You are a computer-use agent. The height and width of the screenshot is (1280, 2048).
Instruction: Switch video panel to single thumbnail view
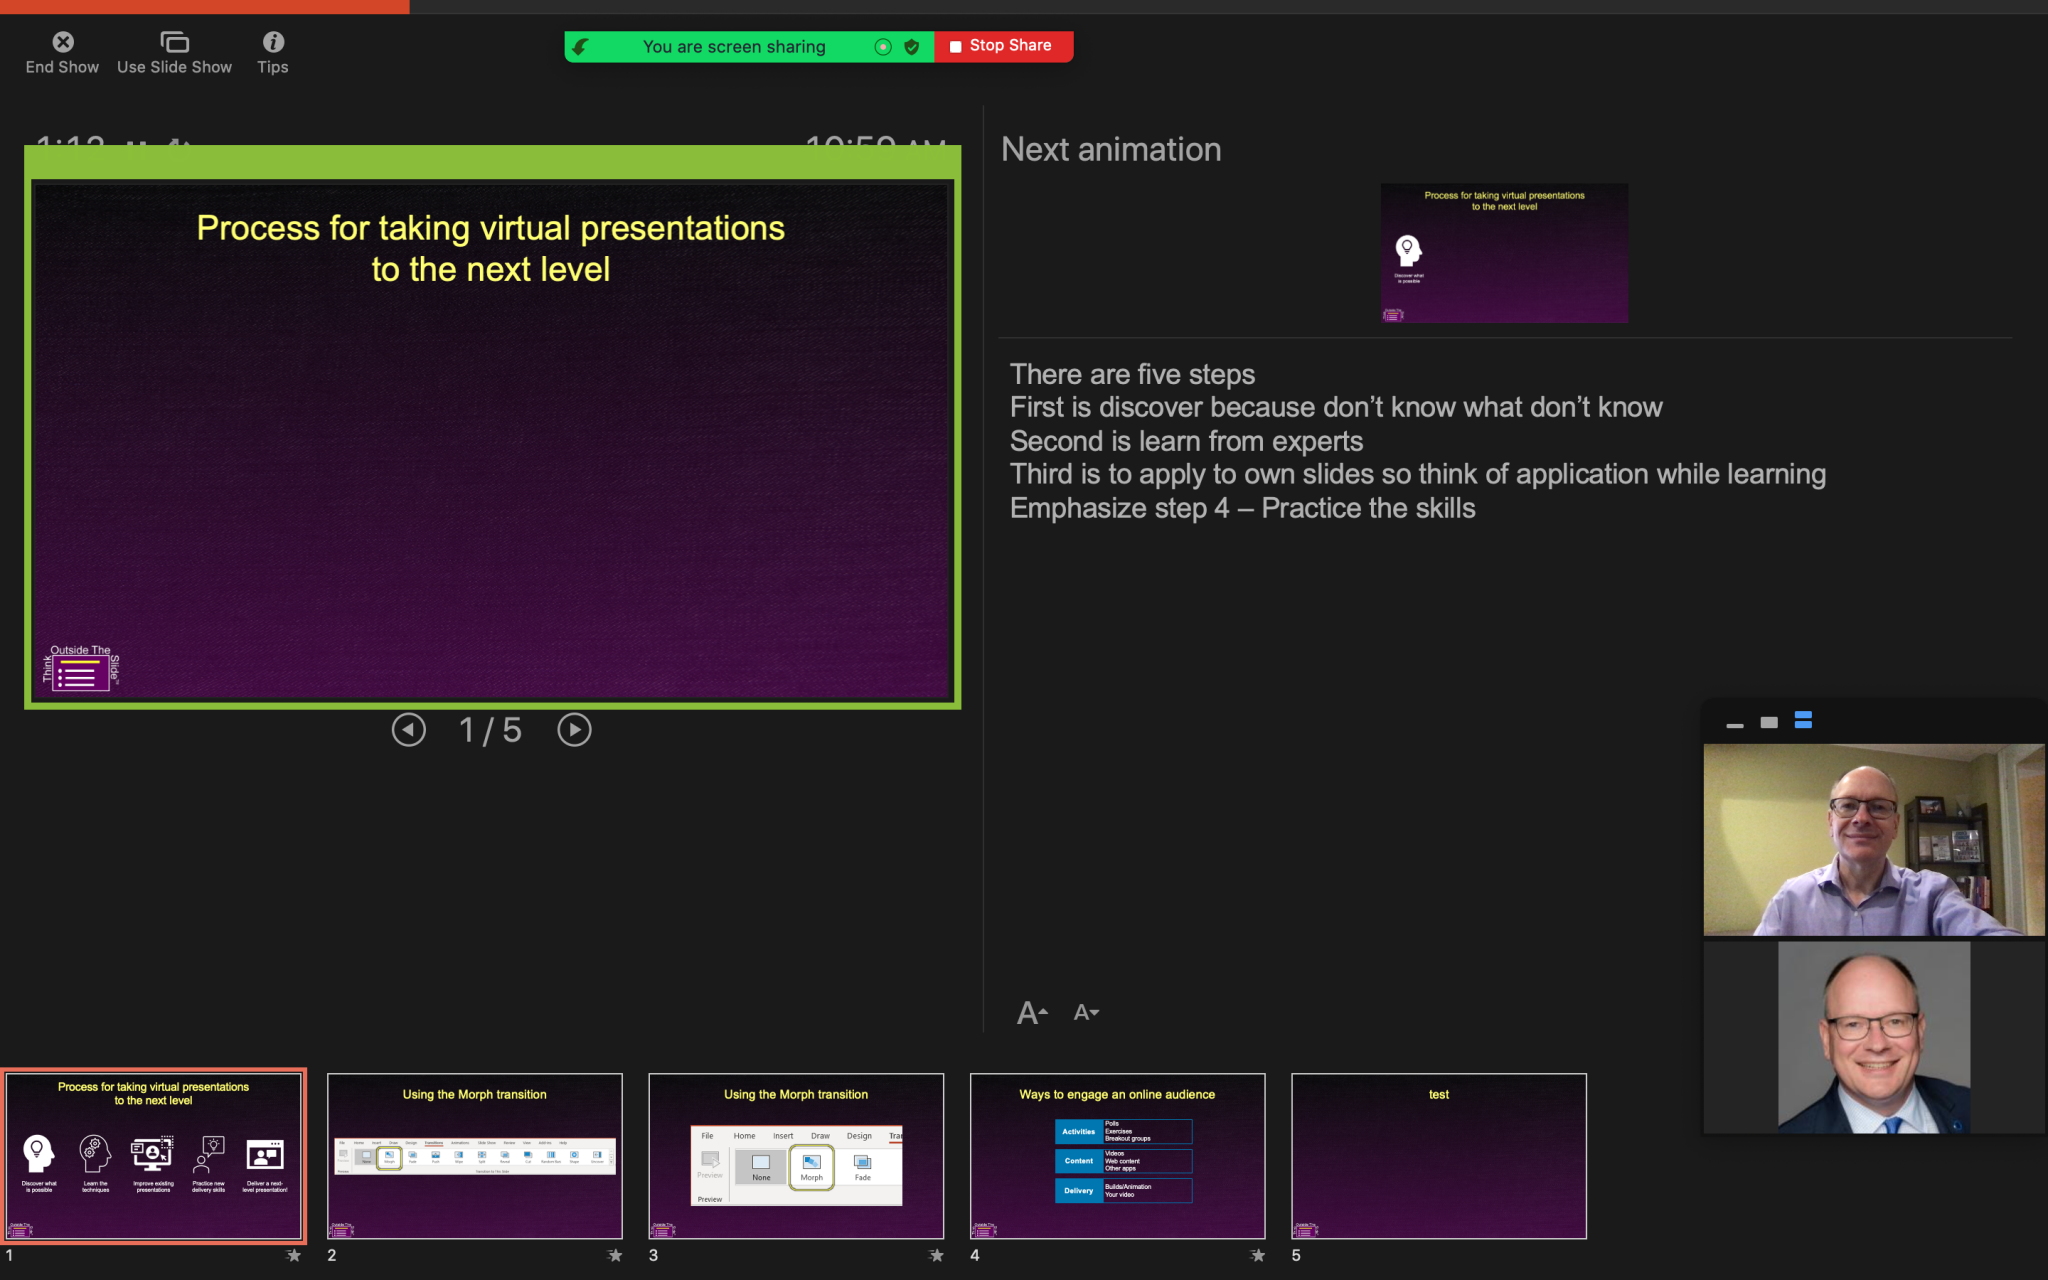1769,722
